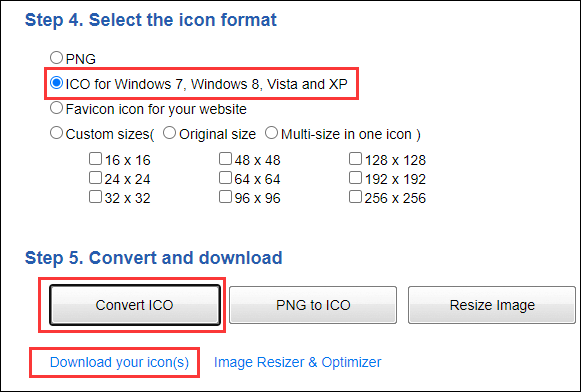Open the Download your icon(s) link

click(x=119, y=362)
